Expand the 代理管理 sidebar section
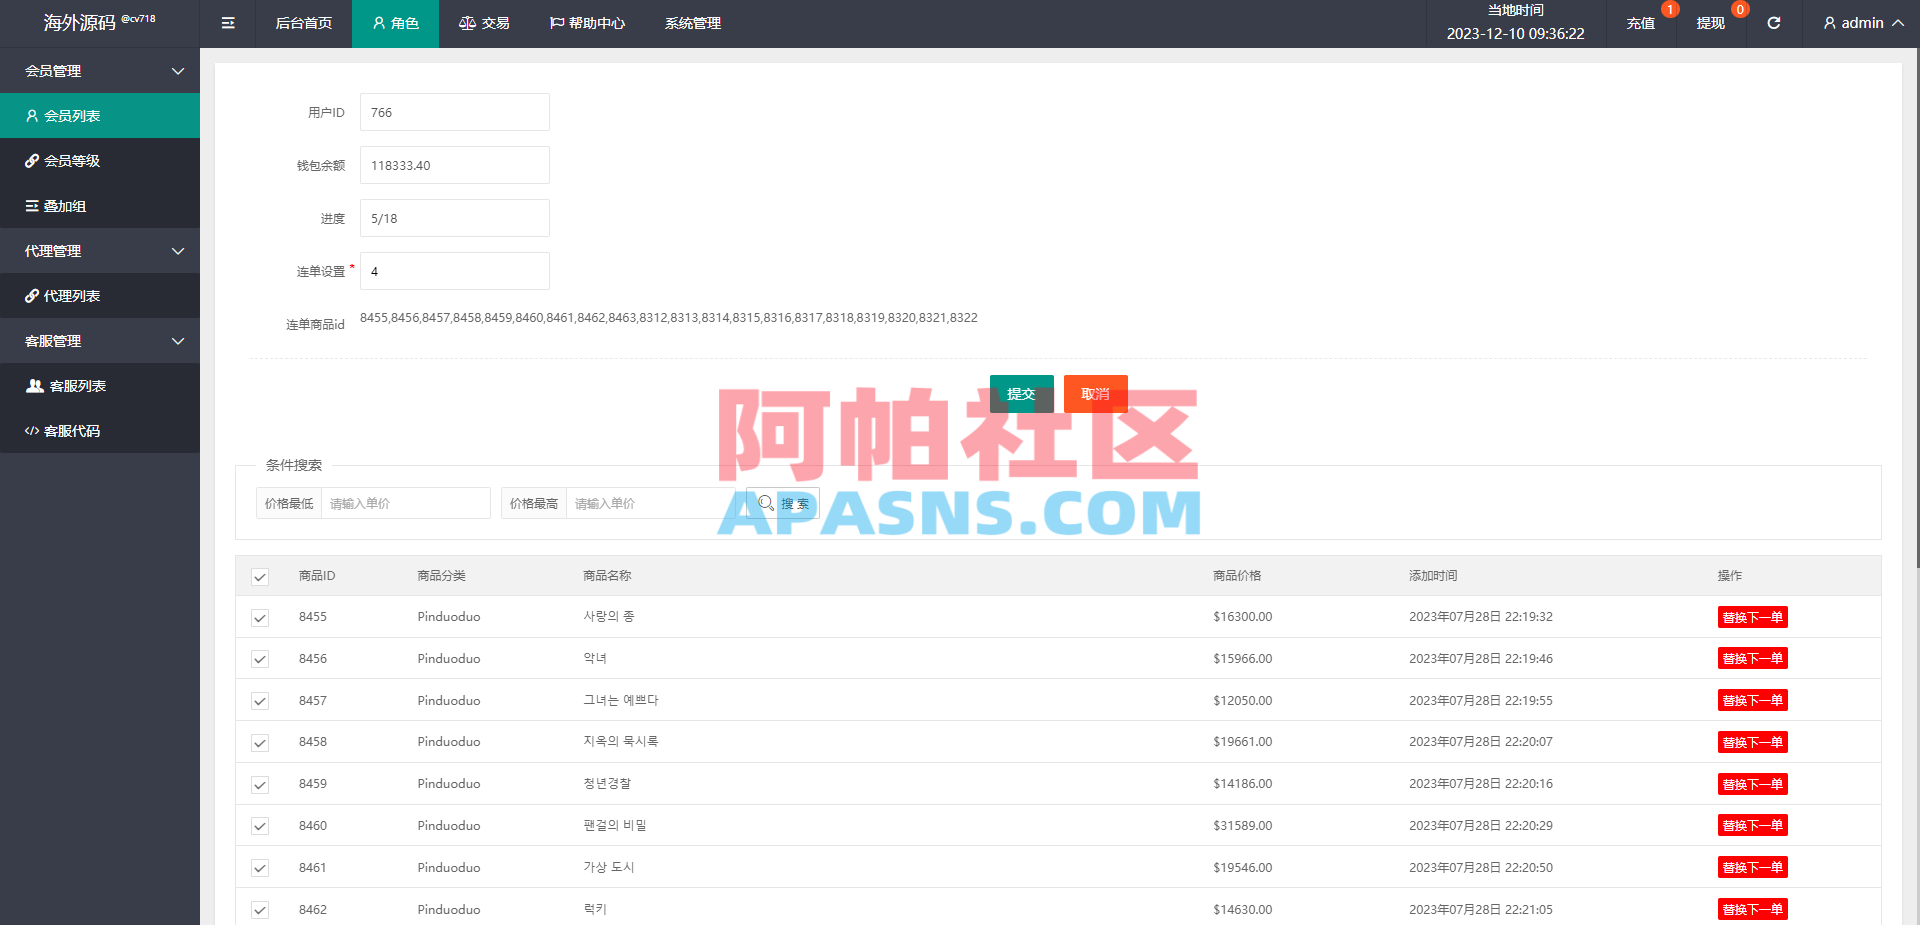Image resolution: width=1920 pixels, height=925 pixels. [100, 250]
